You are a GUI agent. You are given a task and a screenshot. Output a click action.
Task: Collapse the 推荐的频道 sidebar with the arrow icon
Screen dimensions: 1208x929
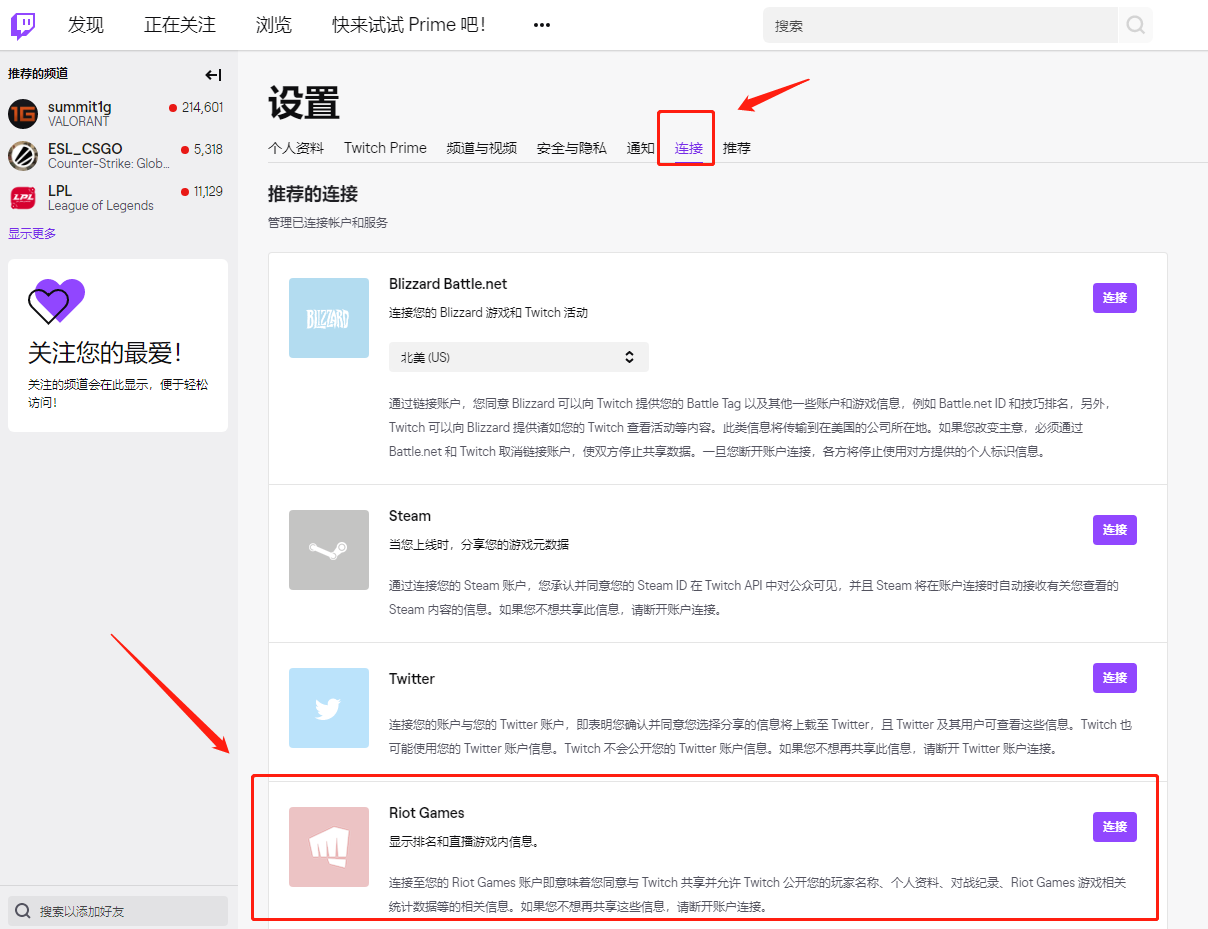[213, 74]
